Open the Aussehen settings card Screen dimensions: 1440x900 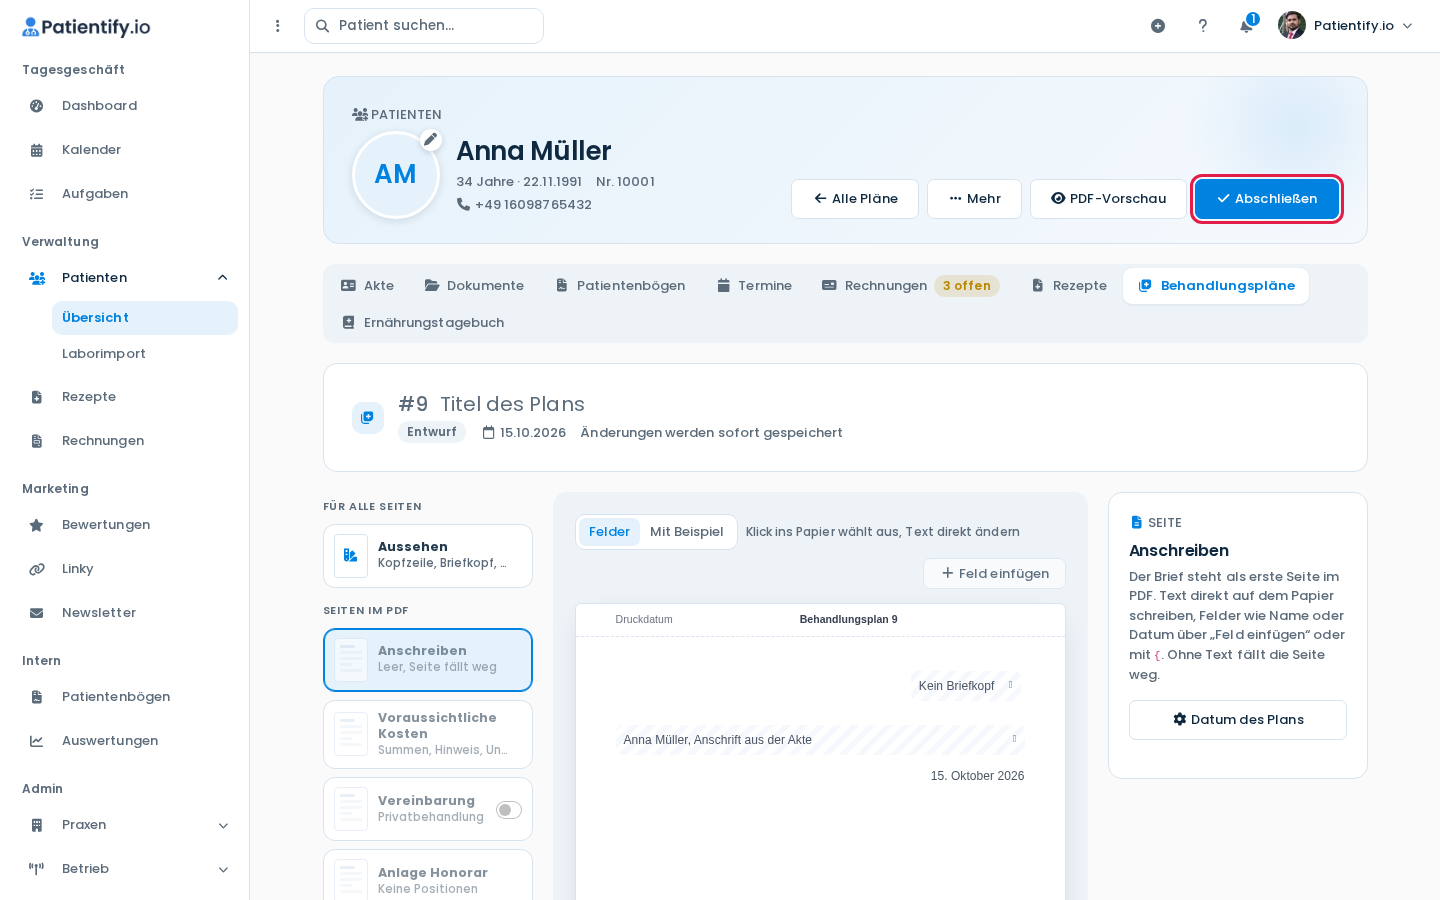coord(428,556)
